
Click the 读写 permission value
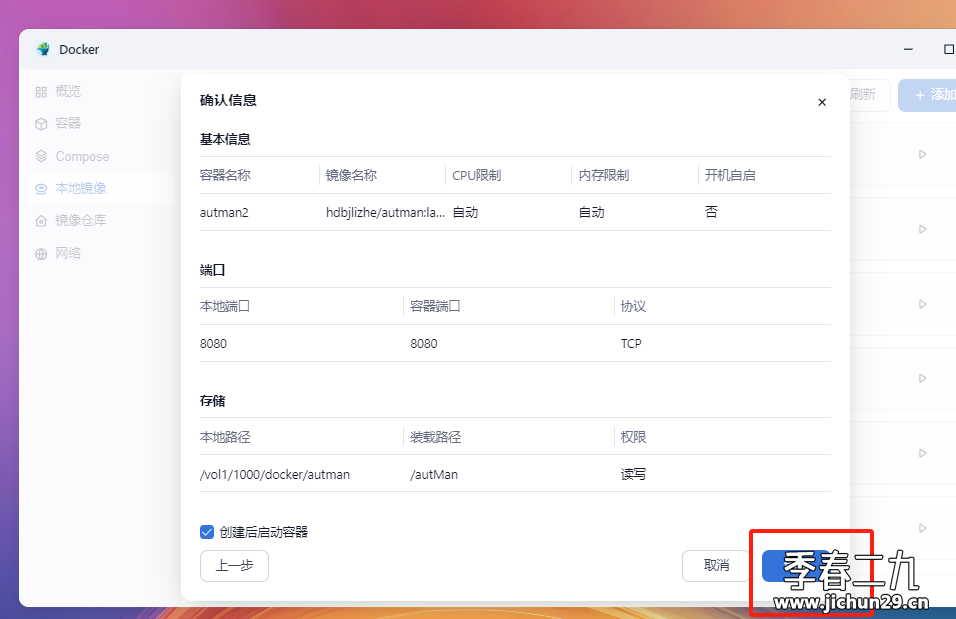click(633, 474)
